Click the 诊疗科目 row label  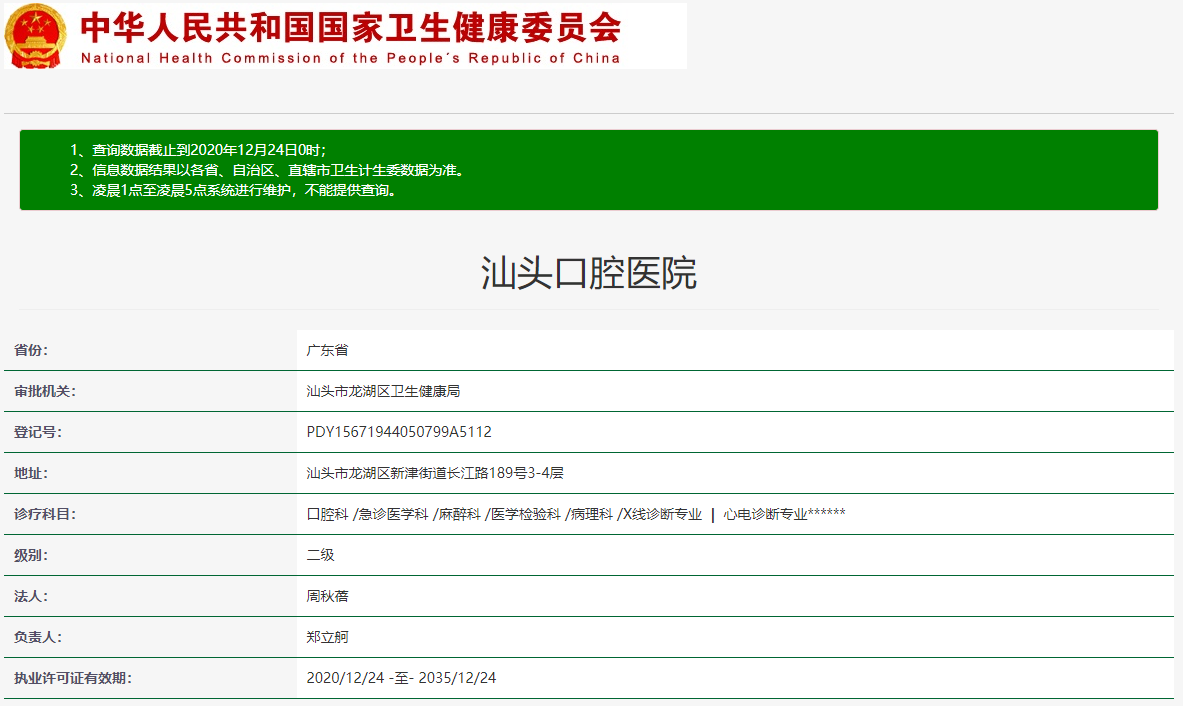(x=45, y=515)
